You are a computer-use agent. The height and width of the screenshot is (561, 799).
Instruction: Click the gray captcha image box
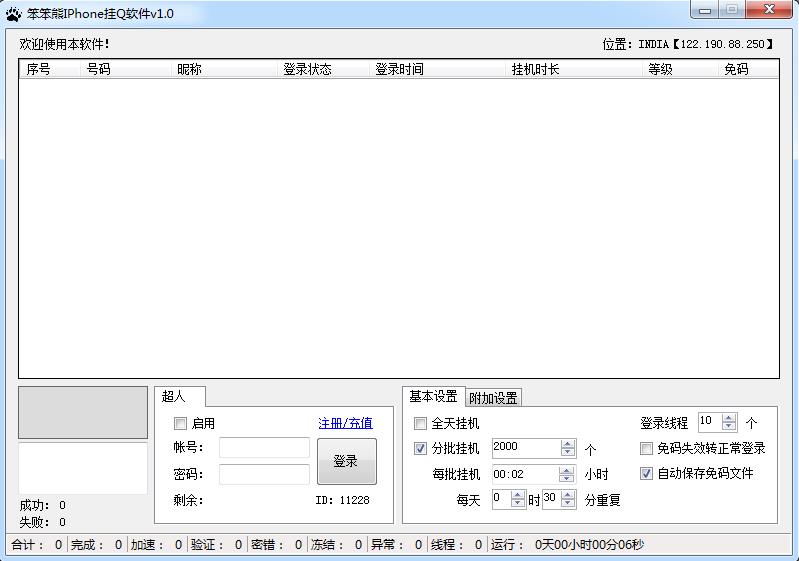coord(83,412)
